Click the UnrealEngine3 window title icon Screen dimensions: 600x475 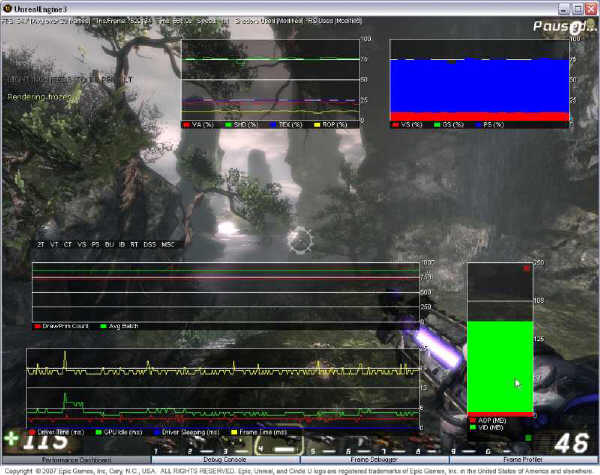(x=7, y=8)
